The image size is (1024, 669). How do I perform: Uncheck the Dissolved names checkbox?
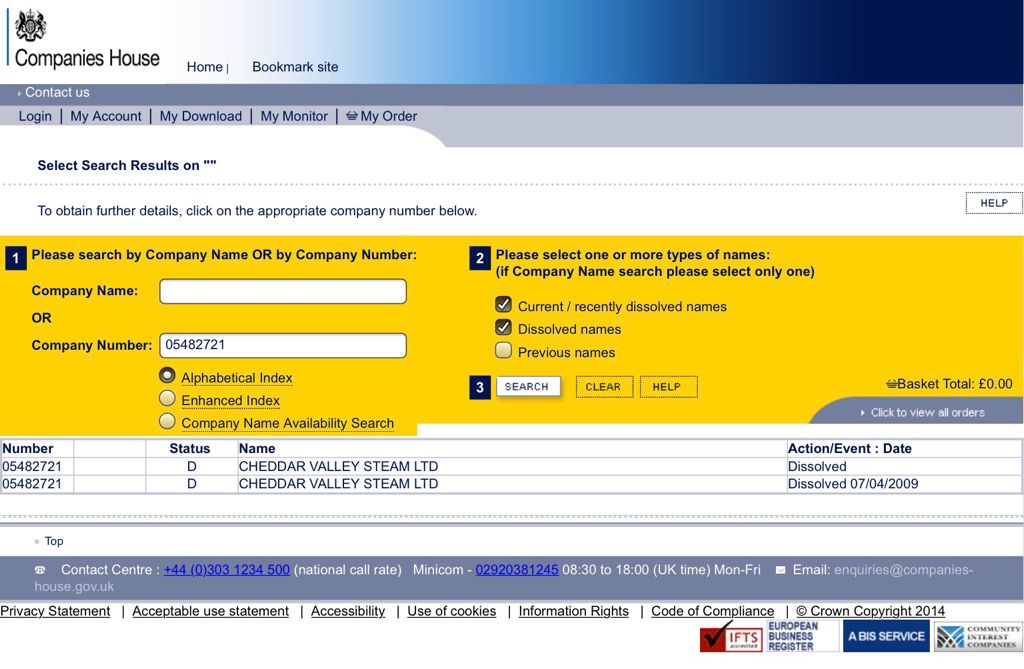(503, 327)
